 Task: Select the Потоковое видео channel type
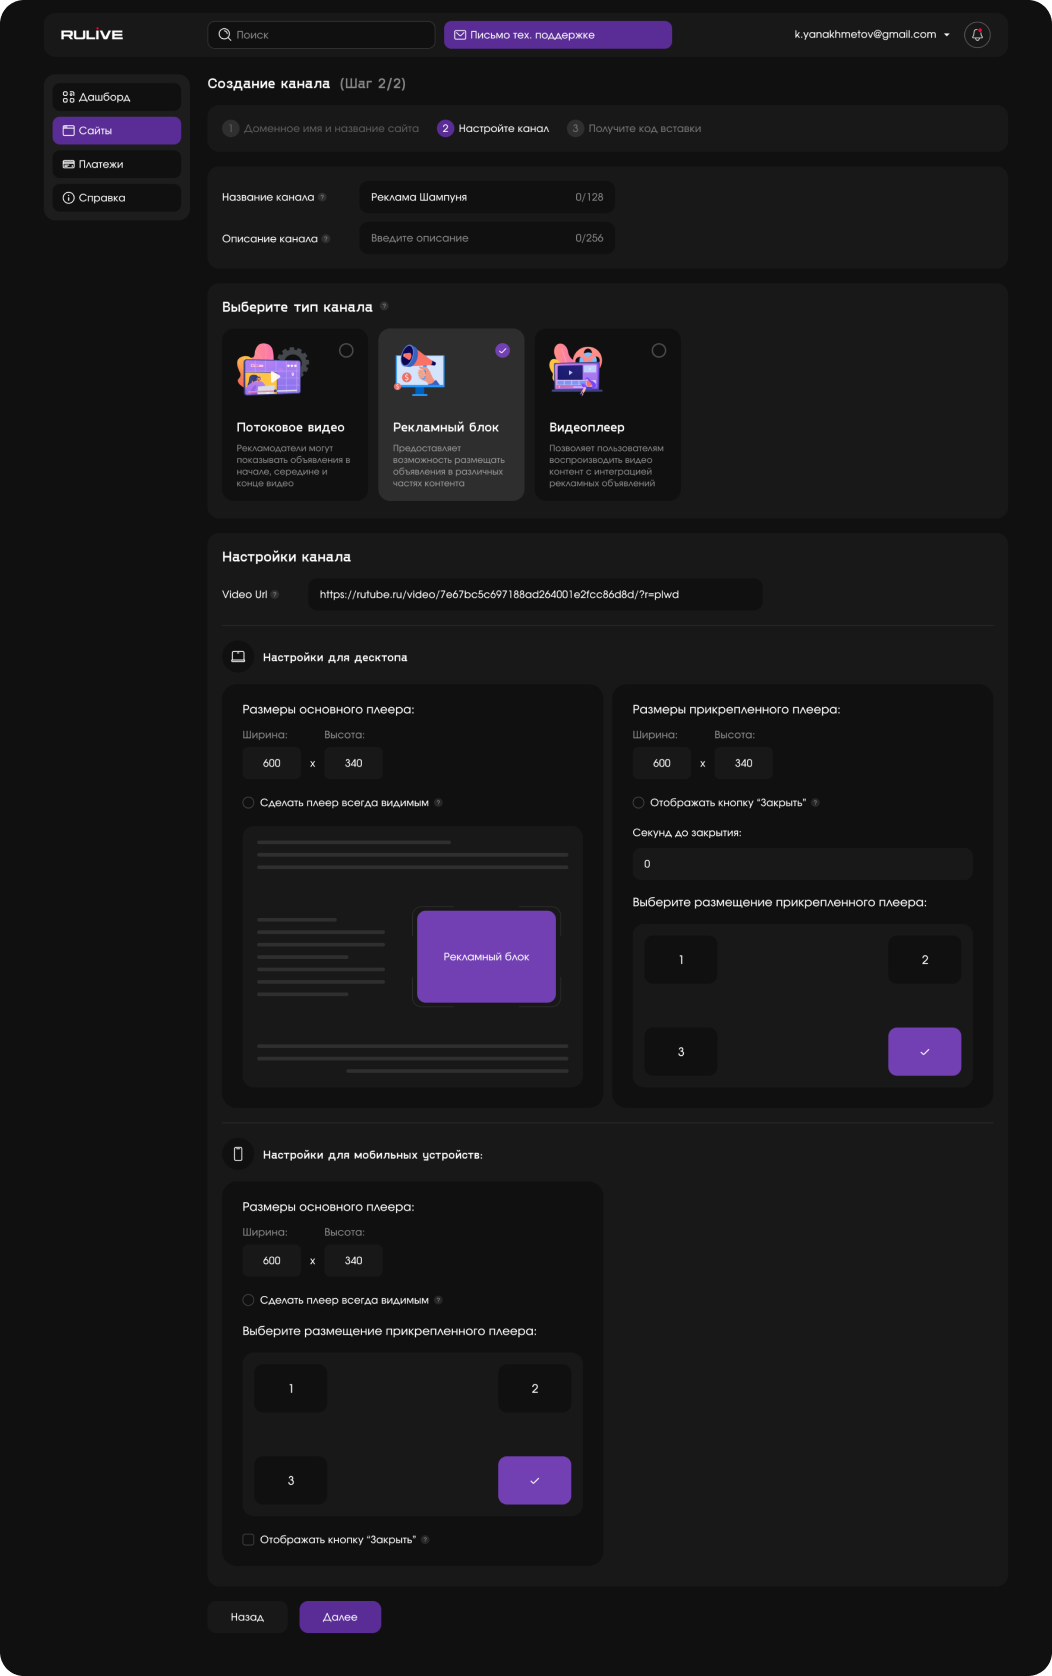pyautogui.click(x=346, y=351)
